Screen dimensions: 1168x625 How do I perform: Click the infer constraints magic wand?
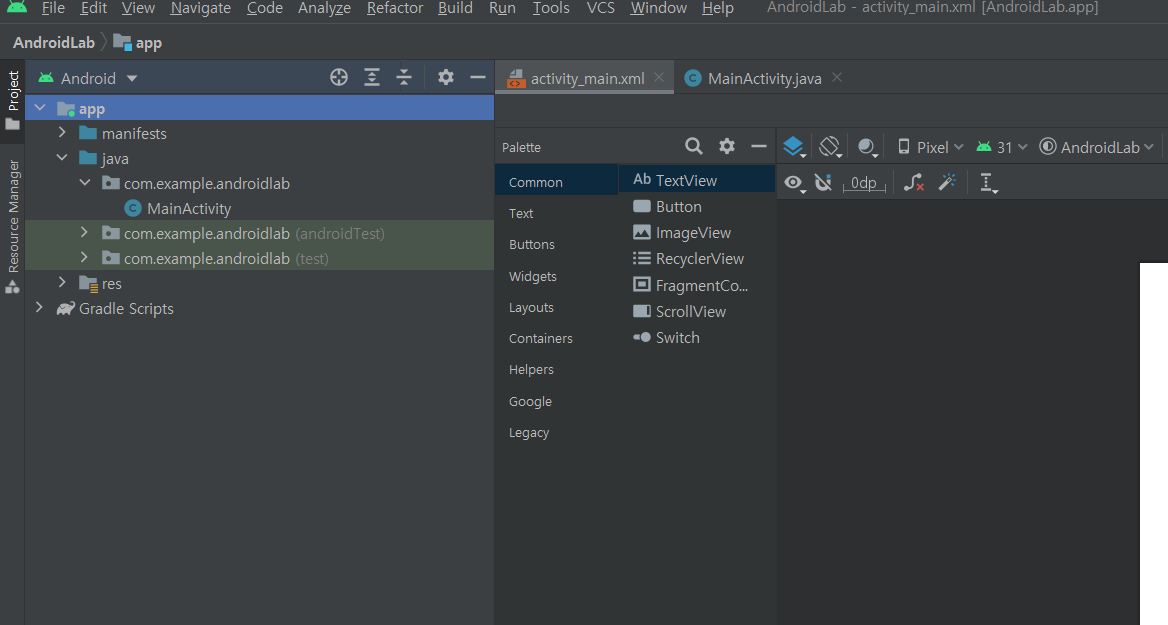(948, 183)
